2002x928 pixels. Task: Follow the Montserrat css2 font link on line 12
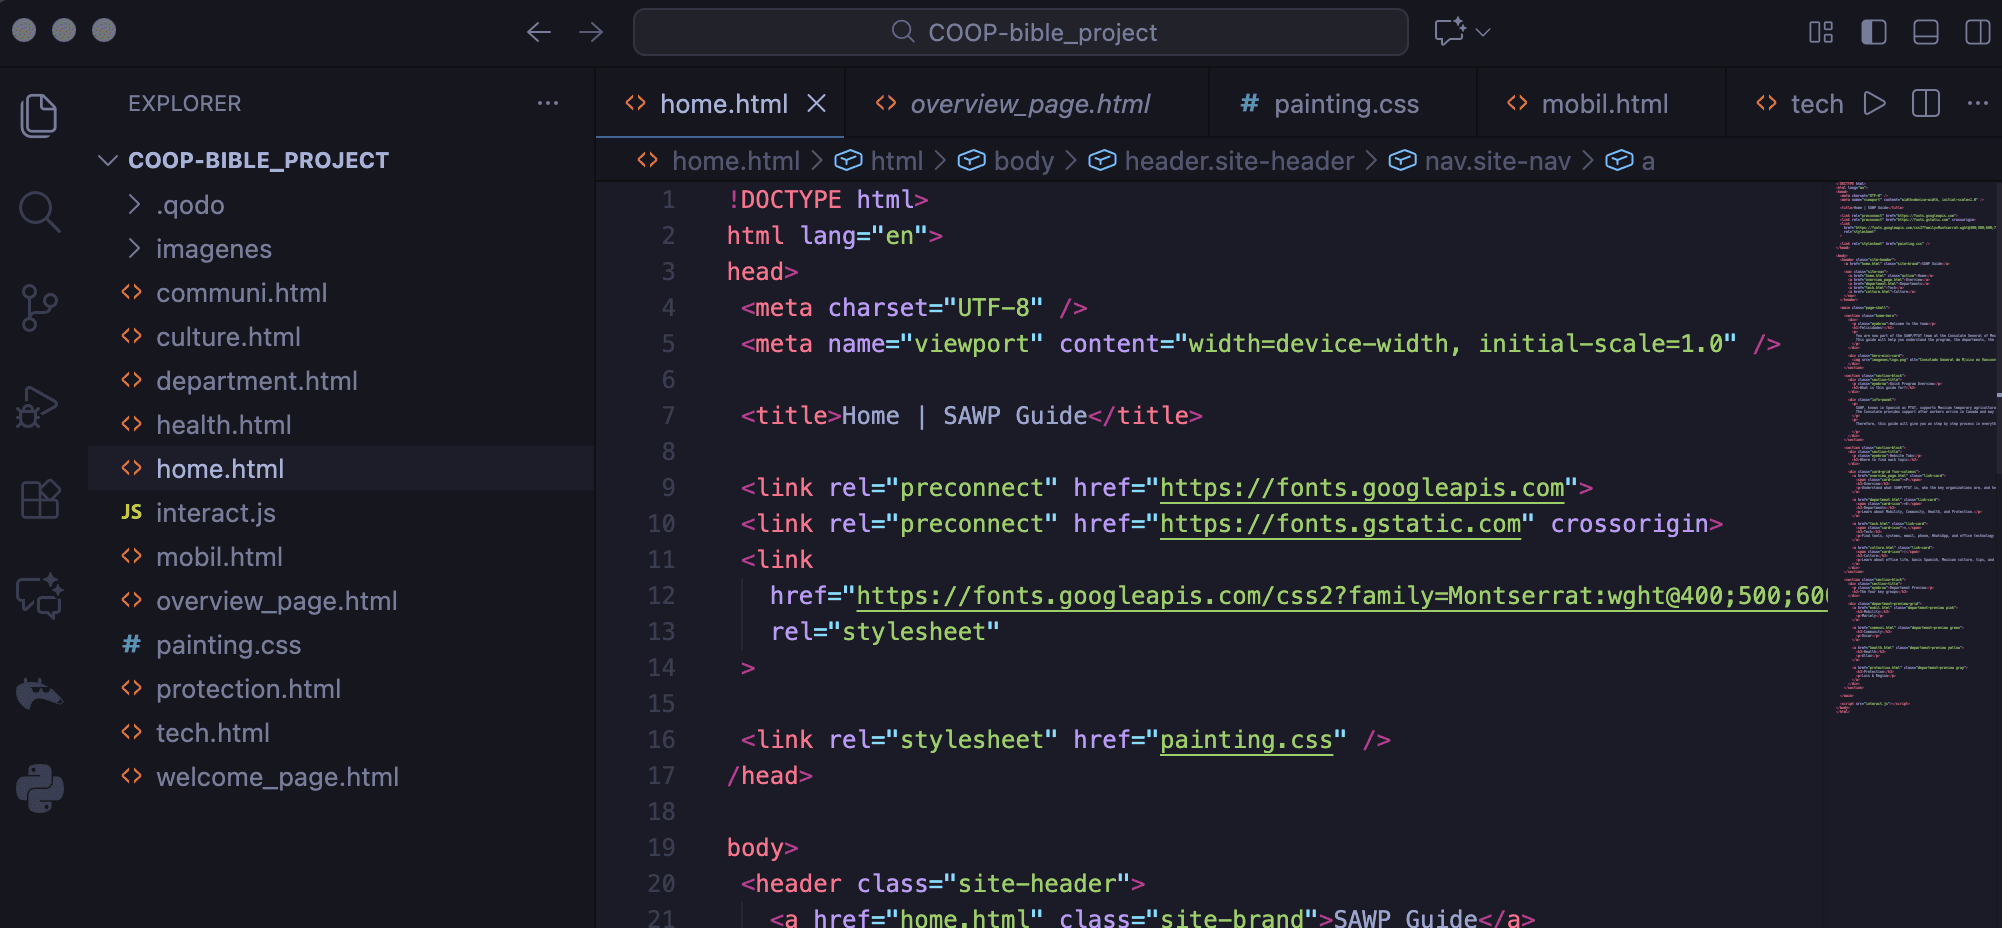click(1342, 596)
